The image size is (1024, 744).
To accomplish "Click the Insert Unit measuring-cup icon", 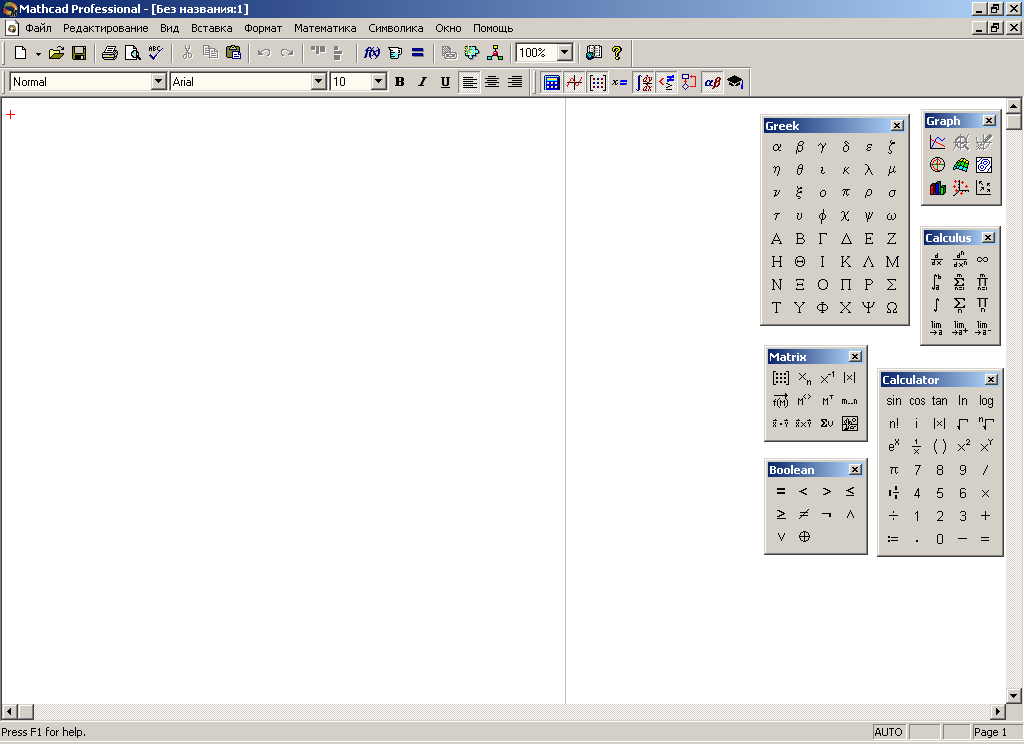I will [x=395, y=53].
